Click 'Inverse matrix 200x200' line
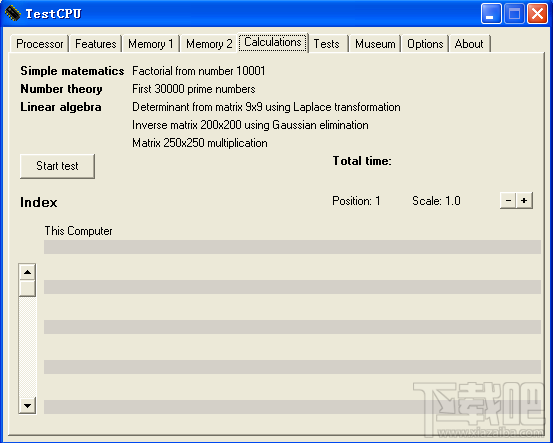Screen dimensions: 553x443 click(x=250, y=125)
